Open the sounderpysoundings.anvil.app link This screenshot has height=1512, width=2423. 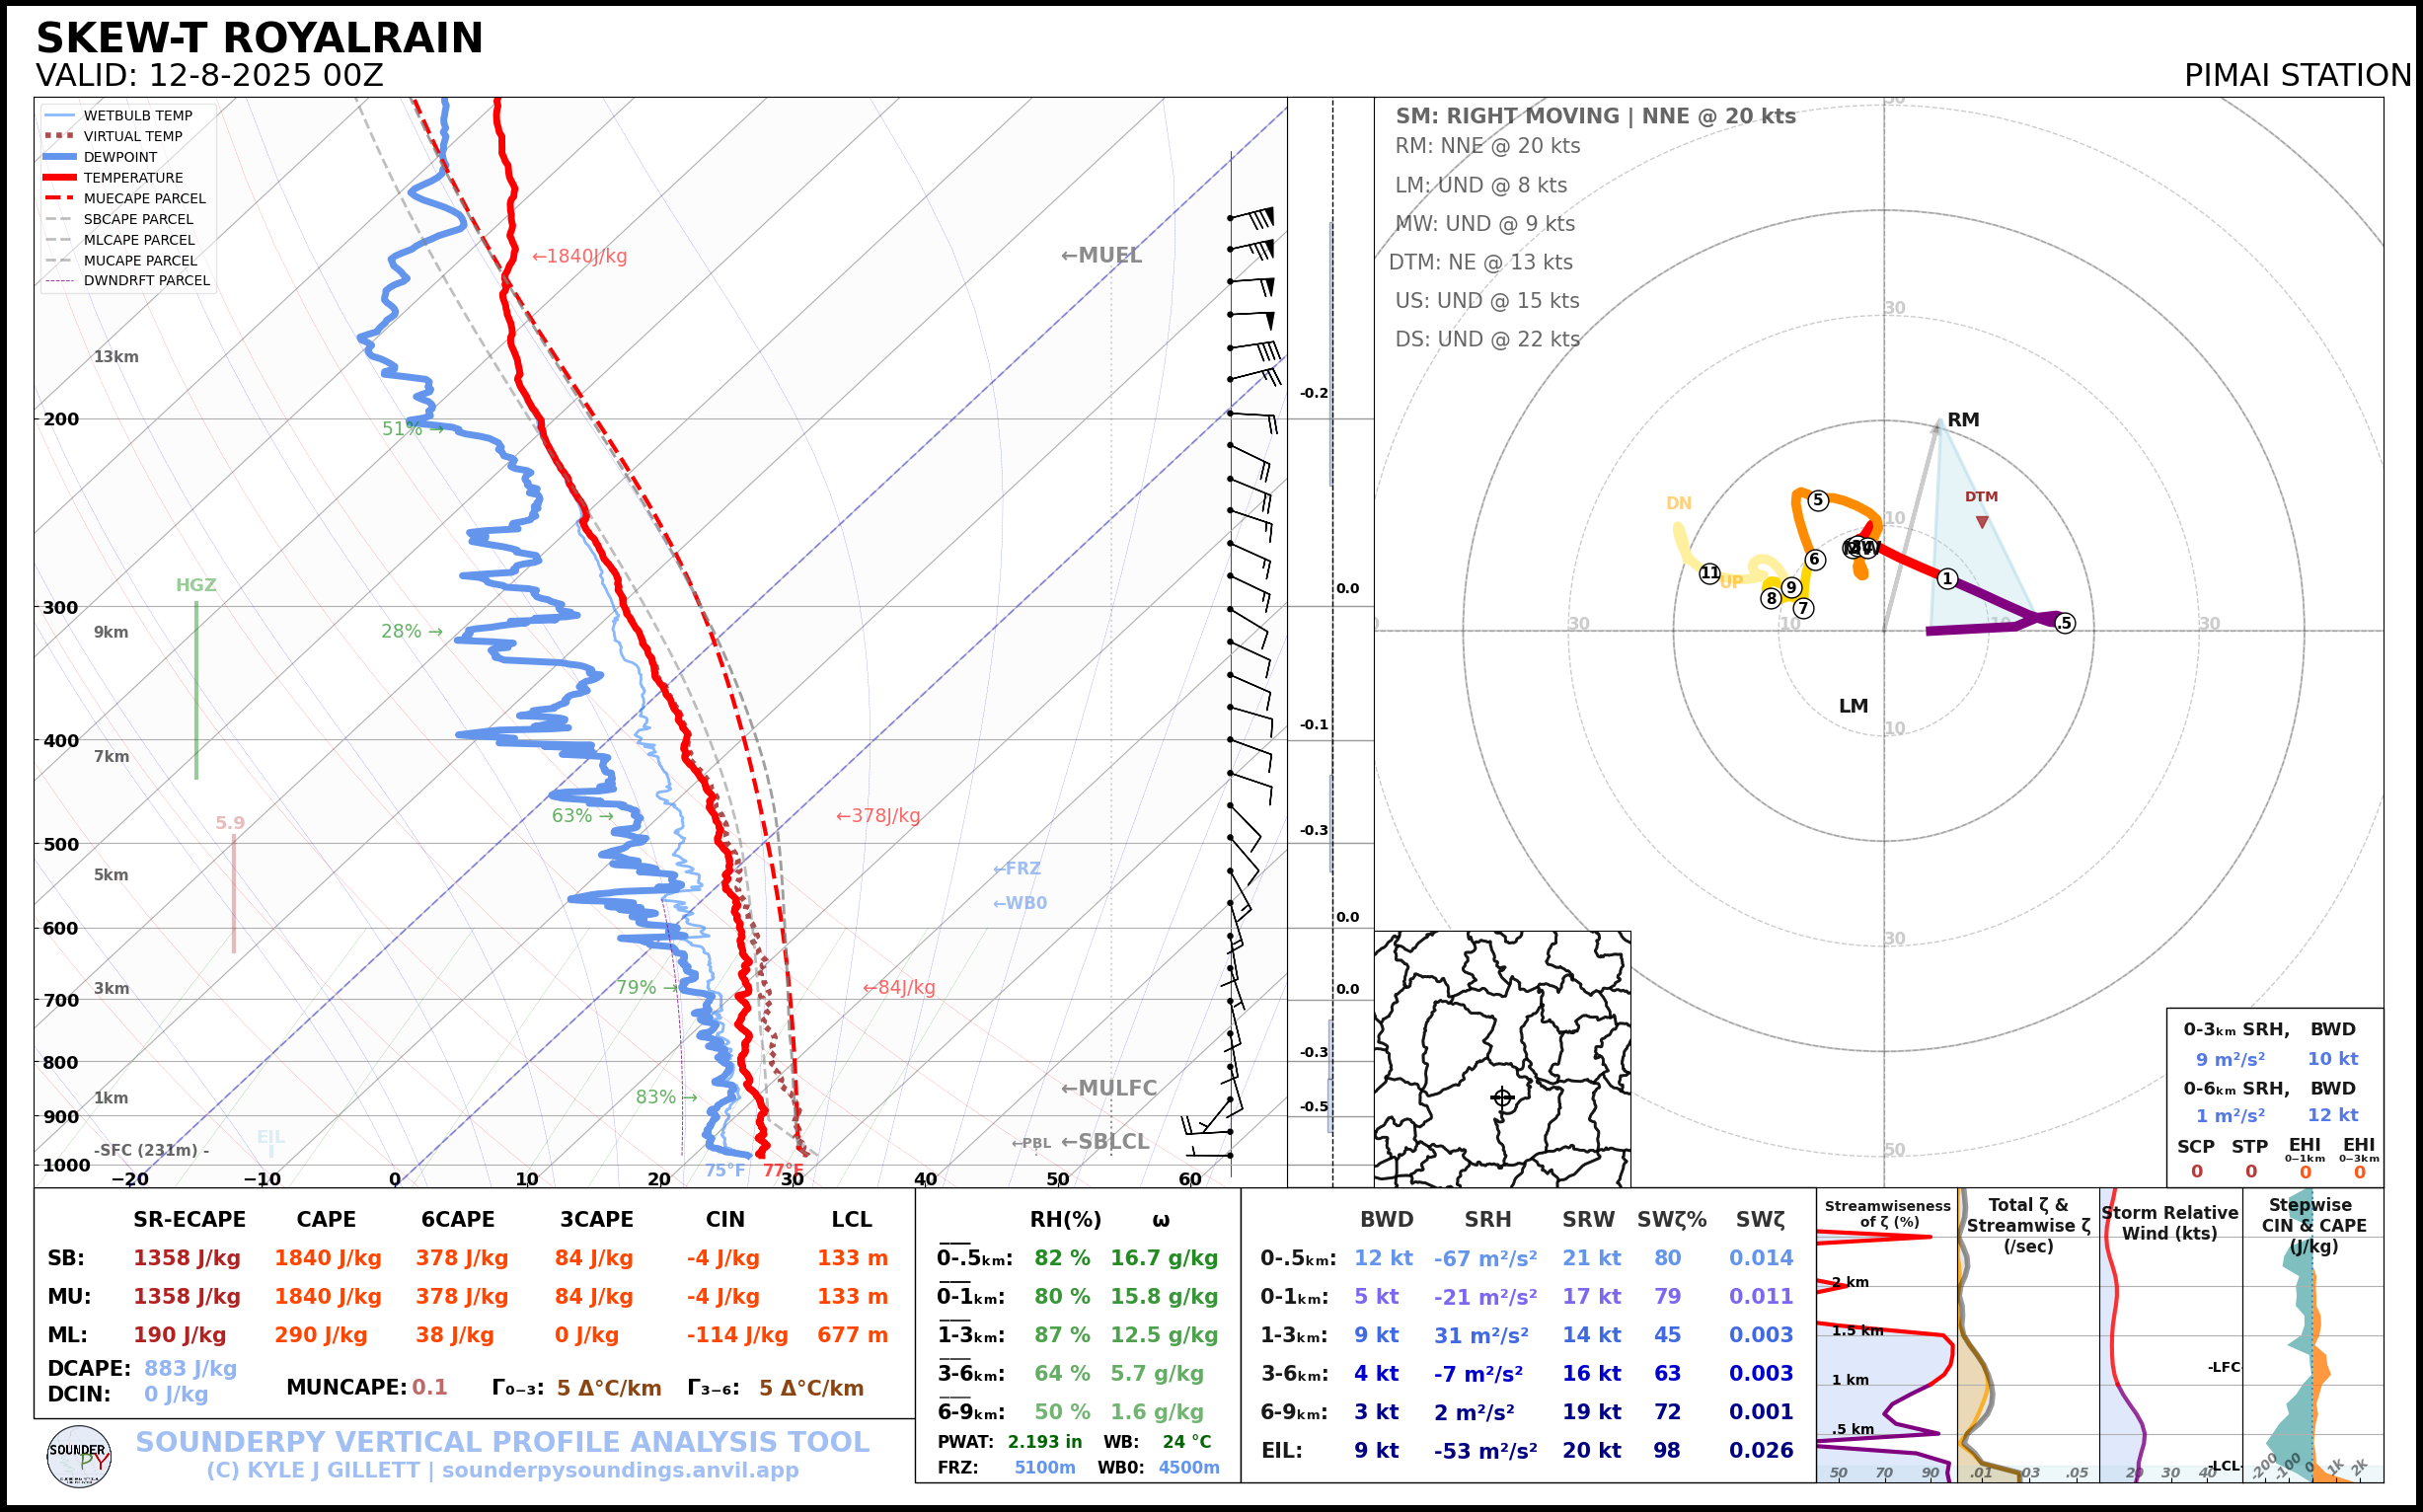click(x=620, y=1471)
